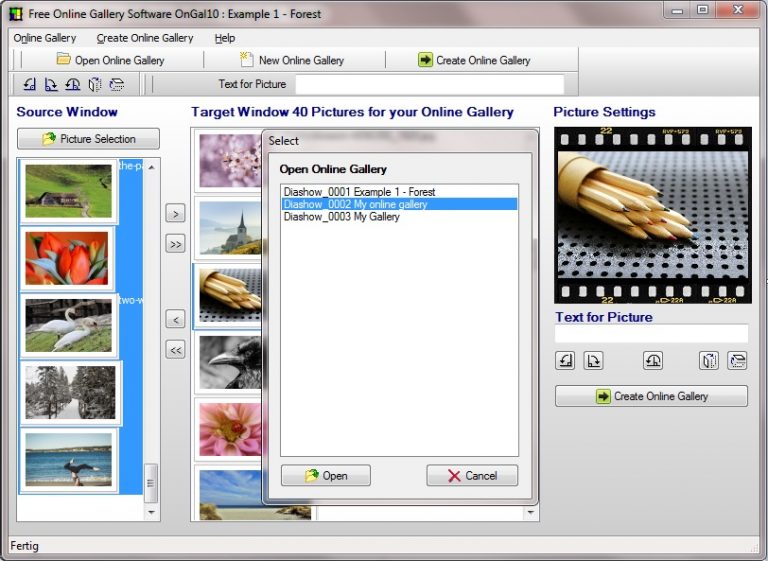
Task: Click New Online Gallery in the toolbar
Action: point(292,60)
